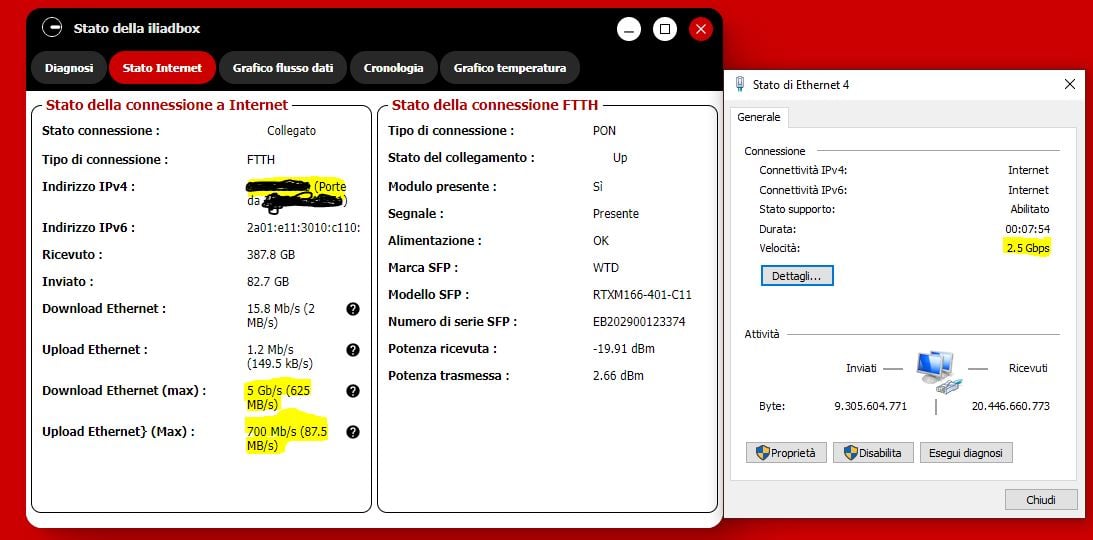Click the Proprietà button
This screenshot has height=540, width=1093.
pos(787,453)
